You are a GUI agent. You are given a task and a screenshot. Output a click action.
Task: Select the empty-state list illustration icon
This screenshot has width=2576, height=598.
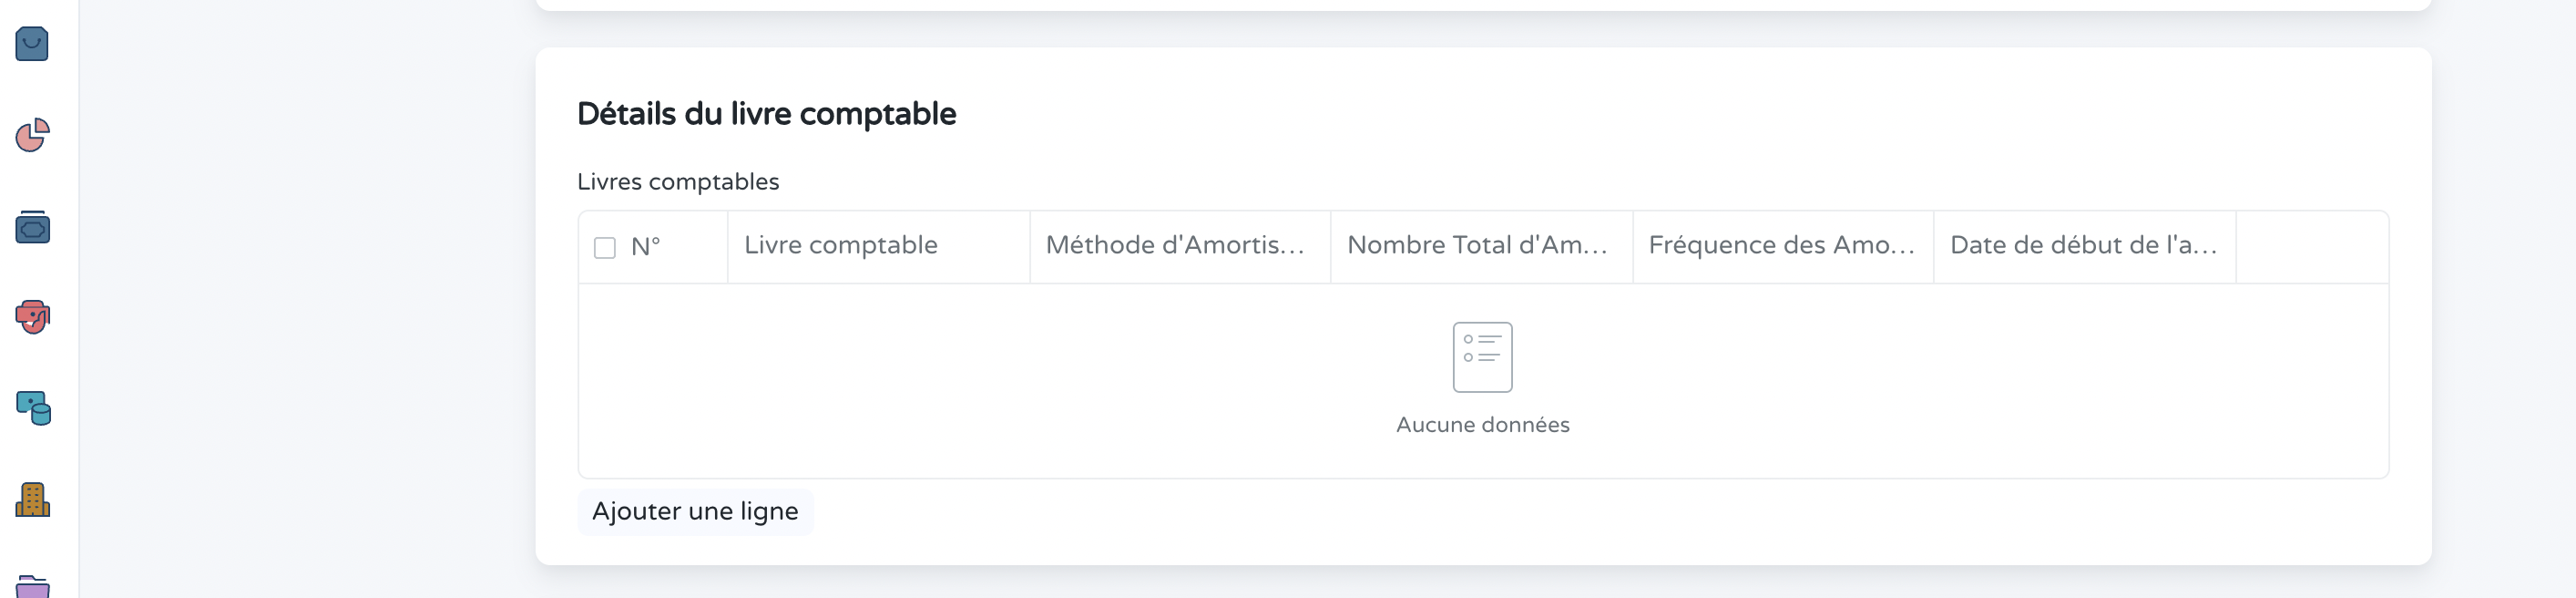coord(1482,357)
